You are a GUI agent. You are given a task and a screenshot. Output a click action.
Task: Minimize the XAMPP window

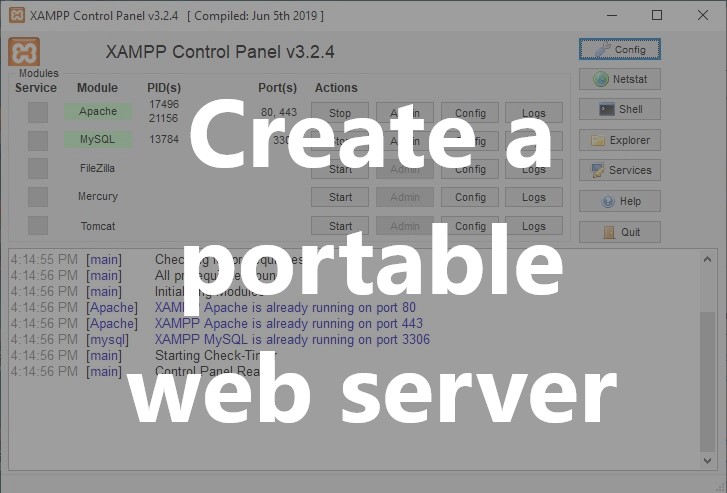(x=612, y=15)
